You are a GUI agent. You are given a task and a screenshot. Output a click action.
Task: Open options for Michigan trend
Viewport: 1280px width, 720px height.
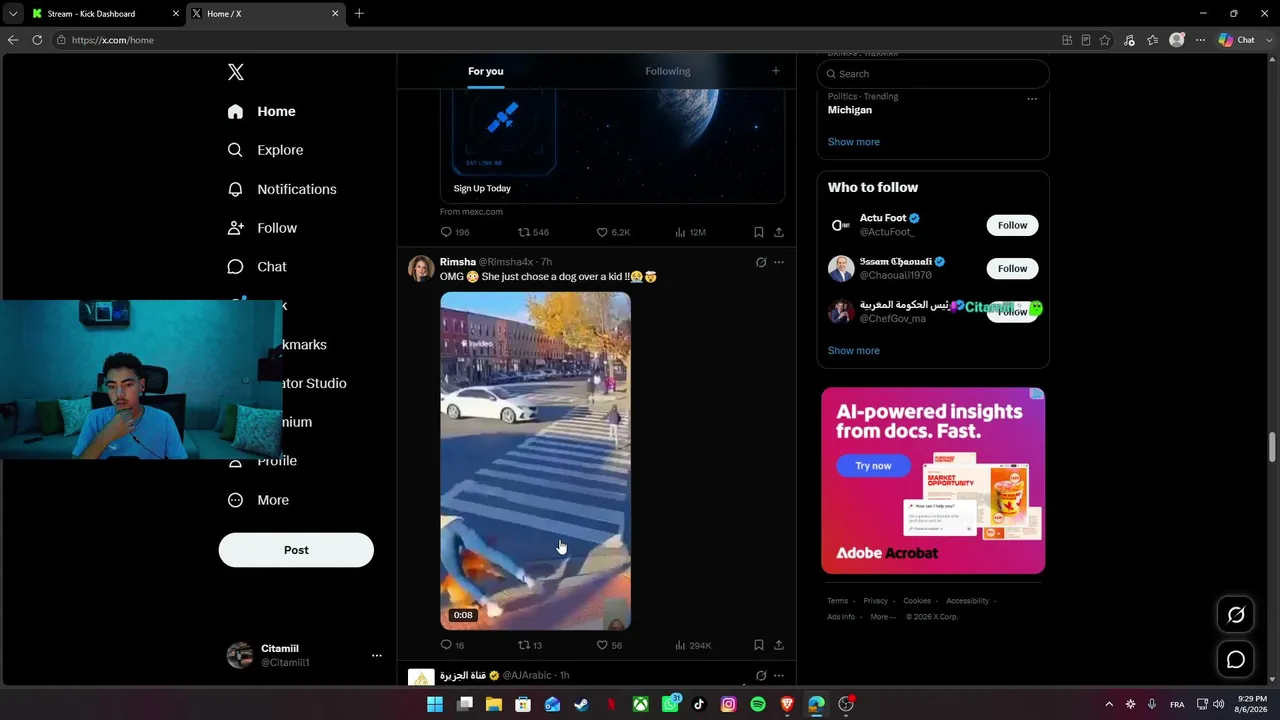(x=1032, y=98)
